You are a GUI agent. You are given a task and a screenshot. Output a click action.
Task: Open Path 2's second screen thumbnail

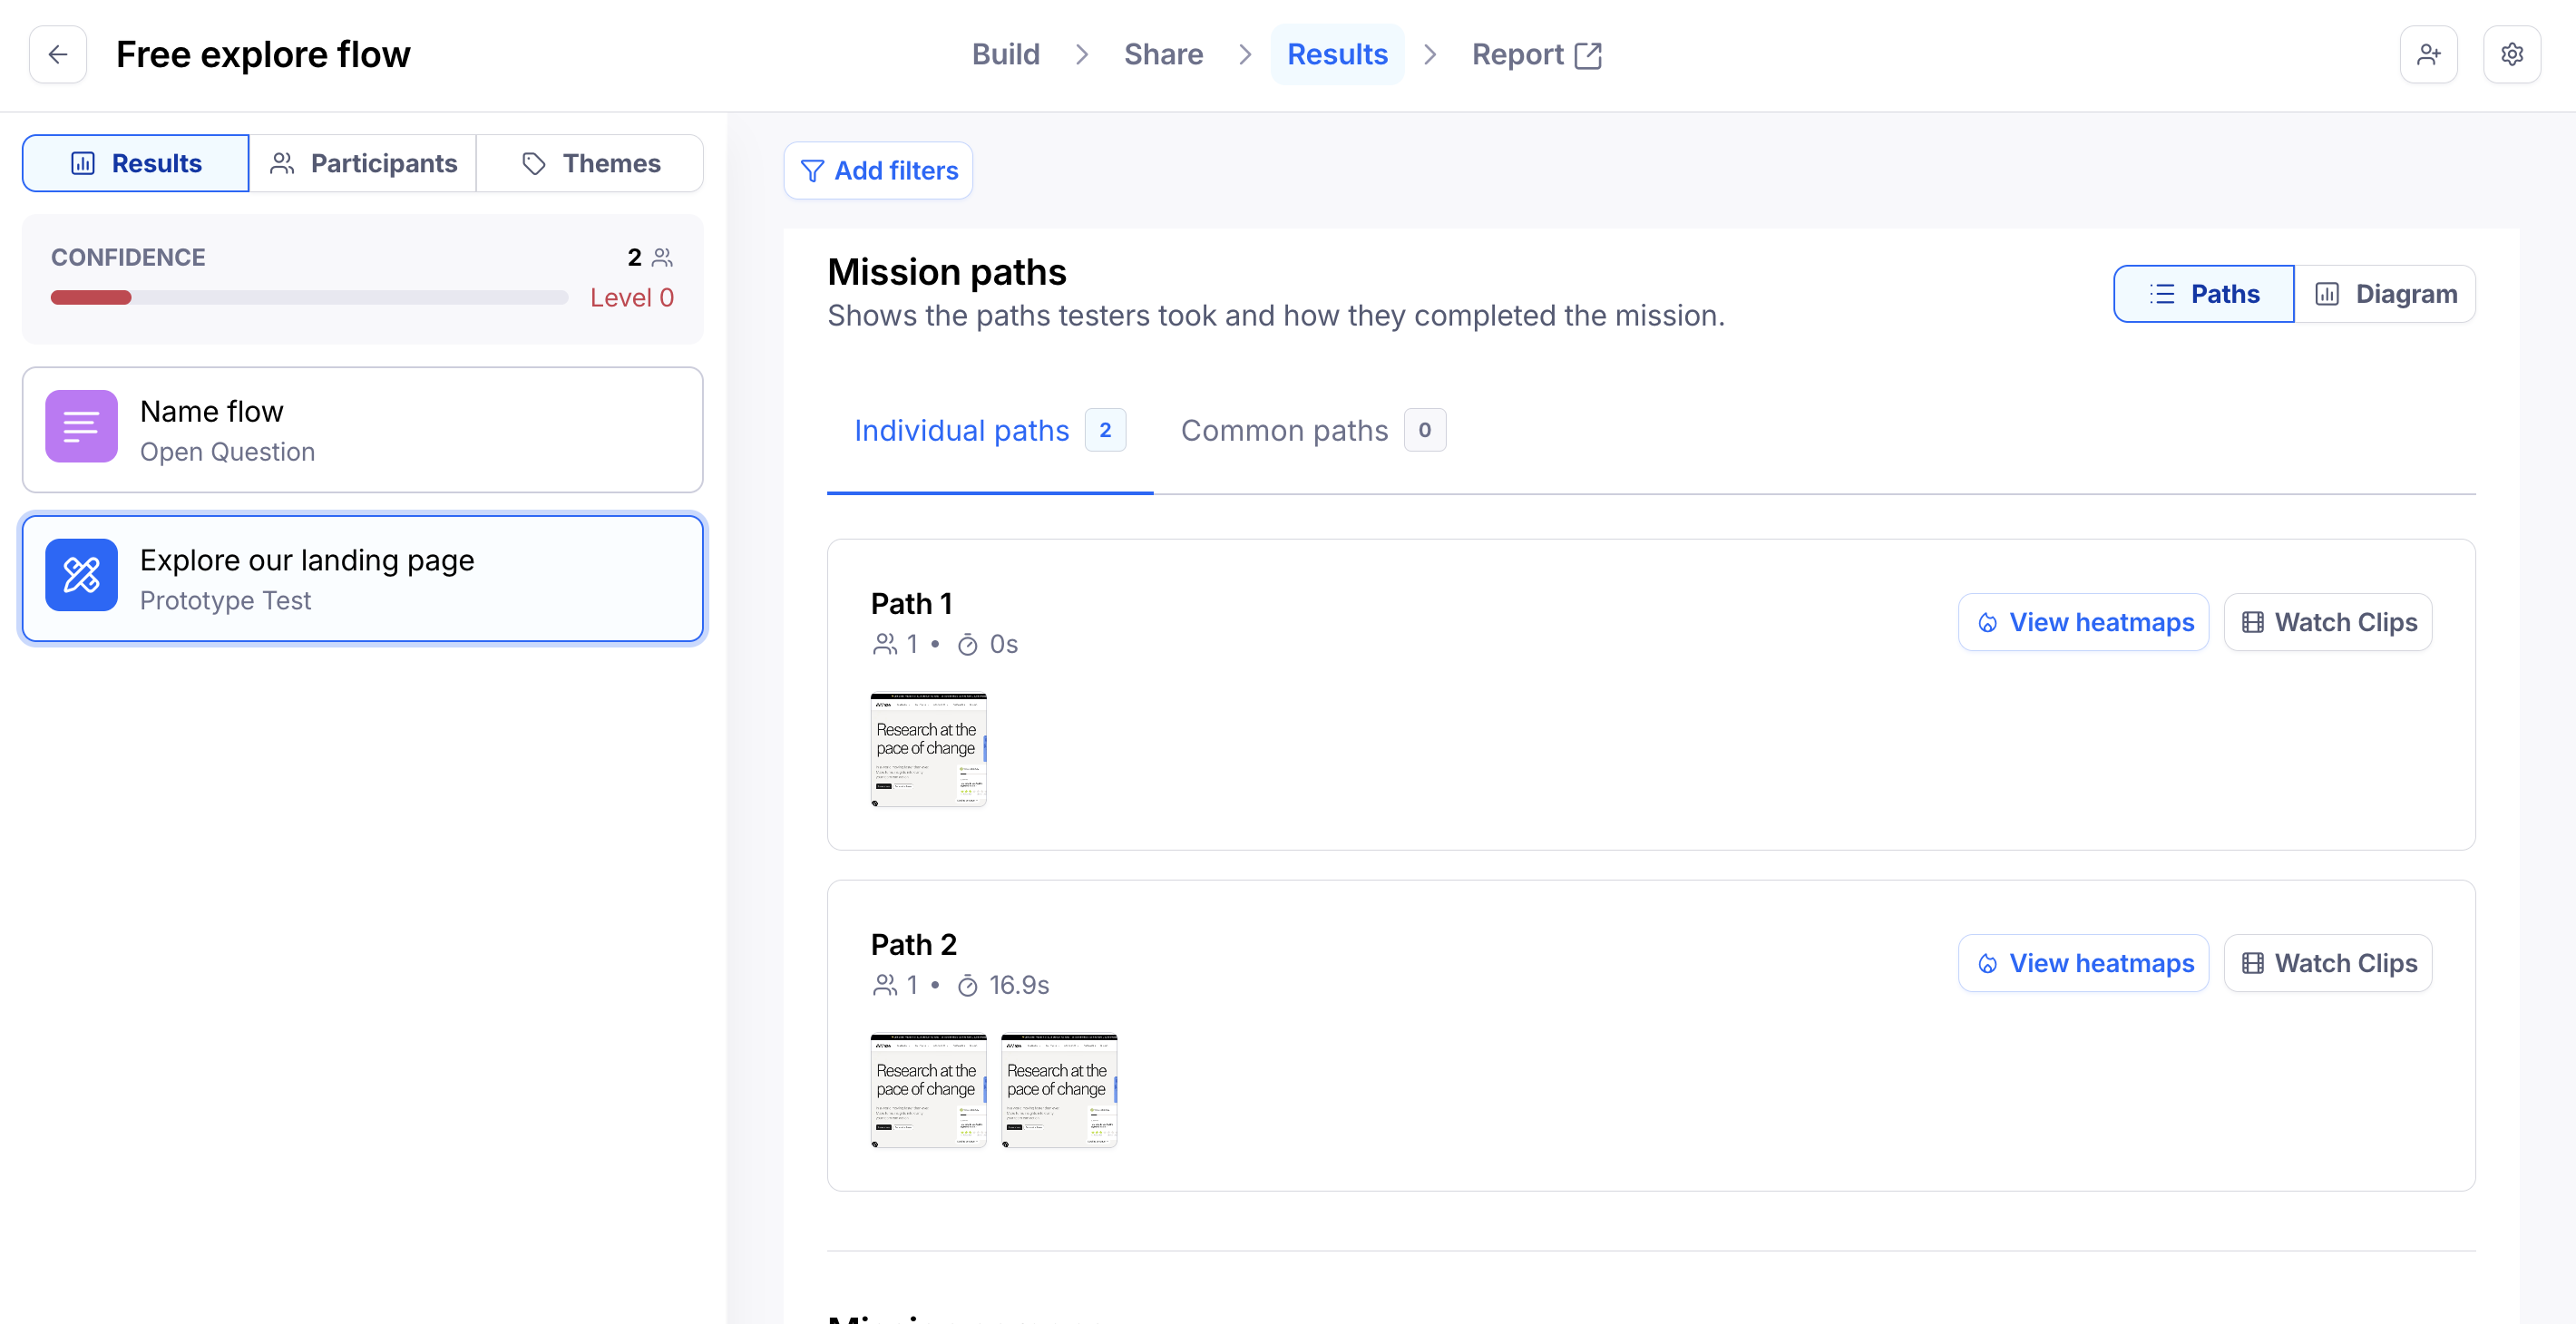1058,1090
